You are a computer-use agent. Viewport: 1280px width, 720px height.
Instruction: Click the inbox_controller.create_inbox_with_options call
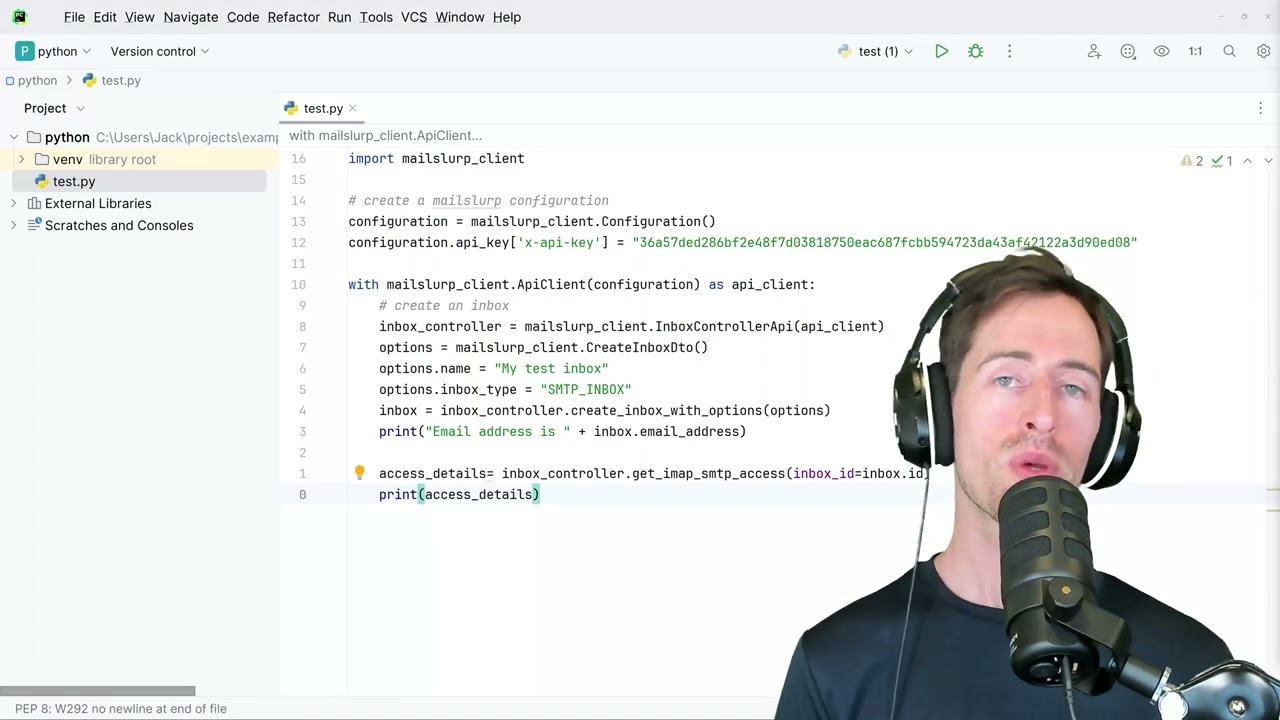pos(635,410)
